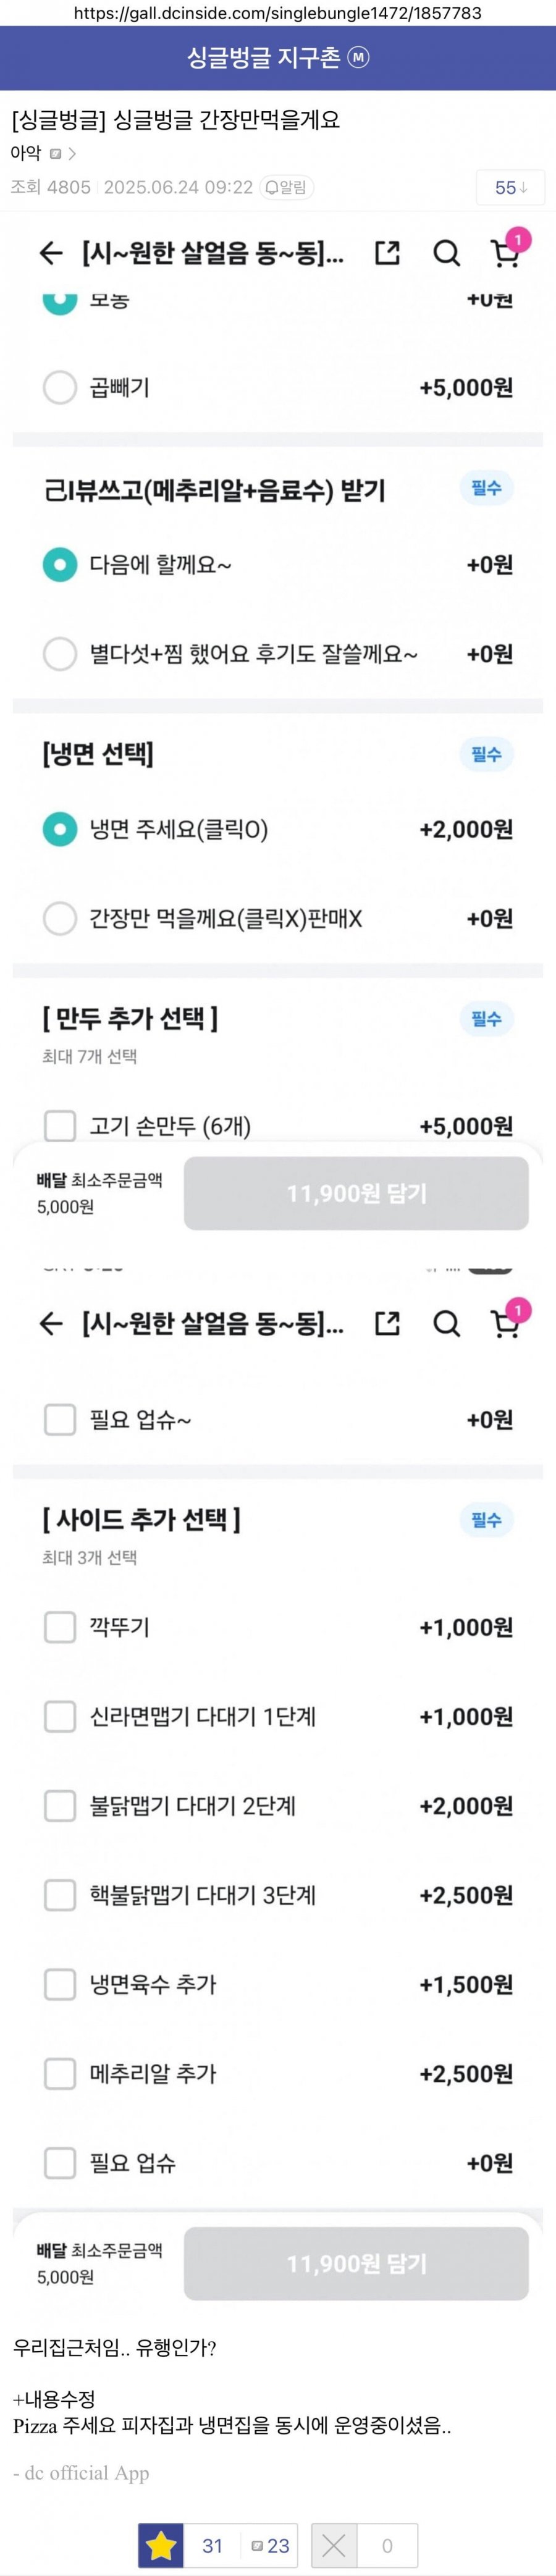Select the 곱빼기 radio option
This screenshot has height=2576, width=556.
click(x=60, y=387)
